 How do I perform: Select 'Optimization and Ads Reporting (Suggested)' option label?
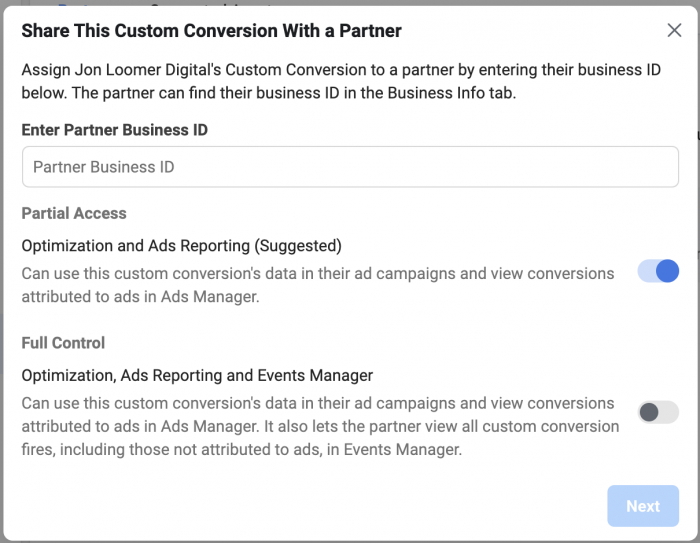[181, 245]
